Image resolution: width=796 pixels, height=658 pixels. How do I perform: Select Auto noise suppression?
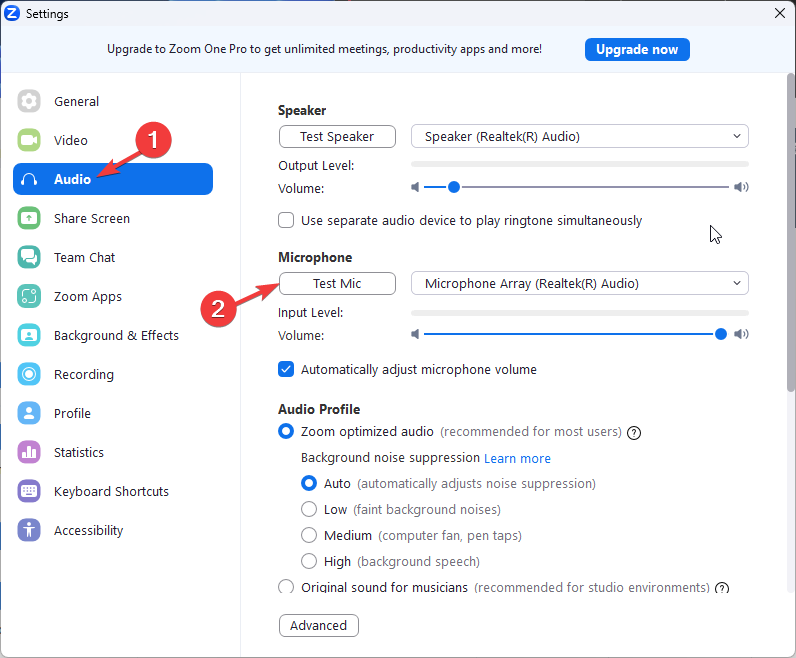pos(309,483)
